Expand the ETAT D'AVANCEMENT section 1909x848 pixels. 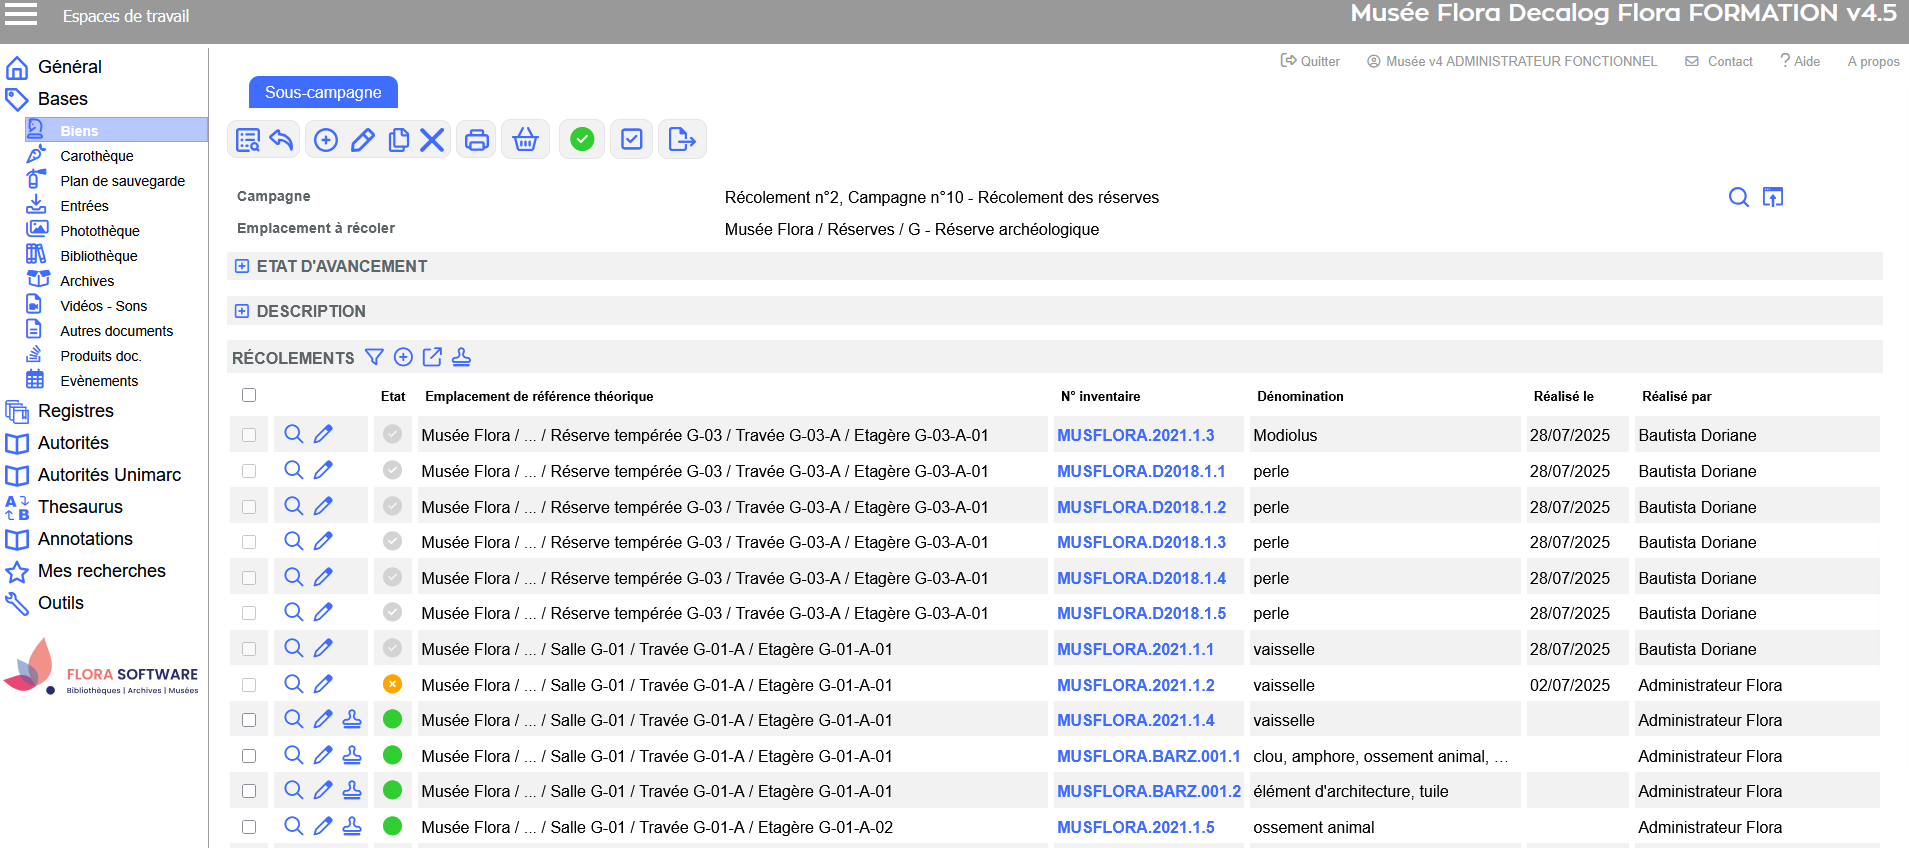(x=242, y=266)
